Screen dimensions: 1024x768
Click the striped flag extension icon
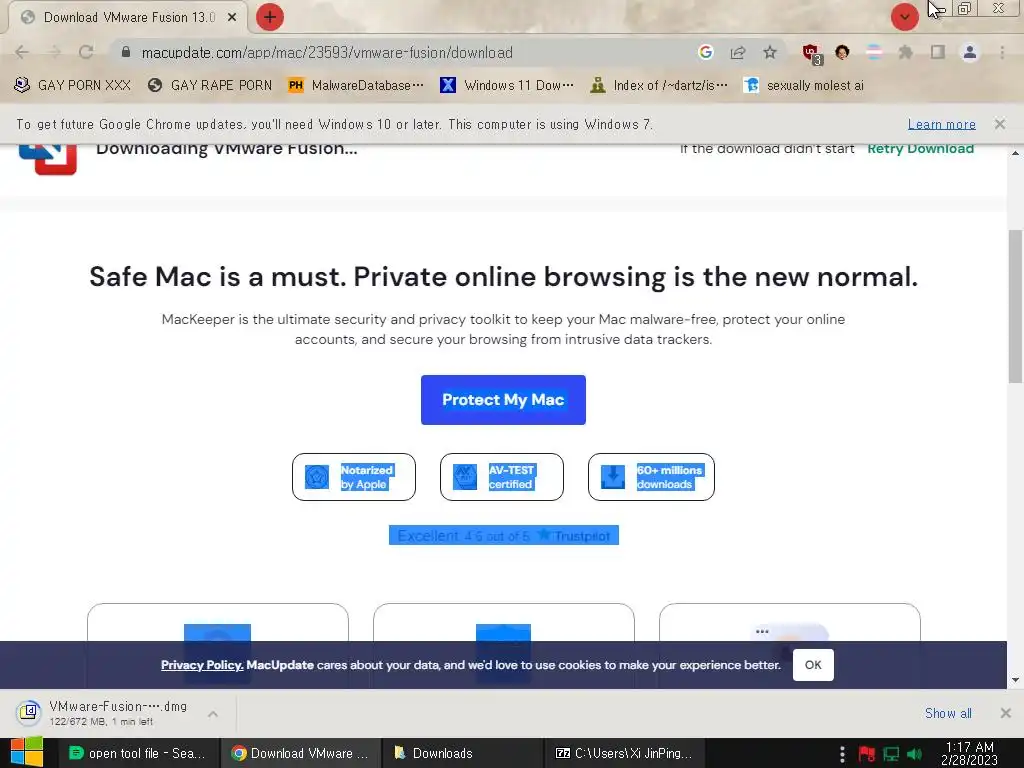pos(874,52)
